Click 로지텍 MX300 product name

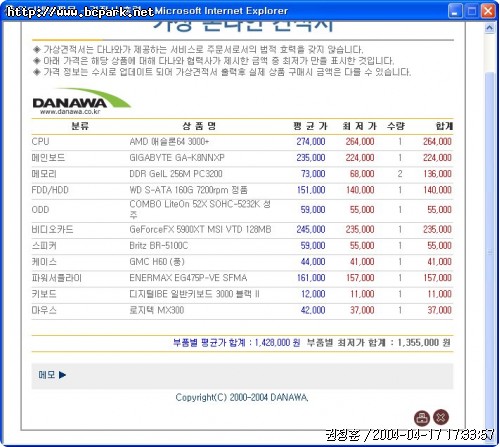[x=157, y=310]
